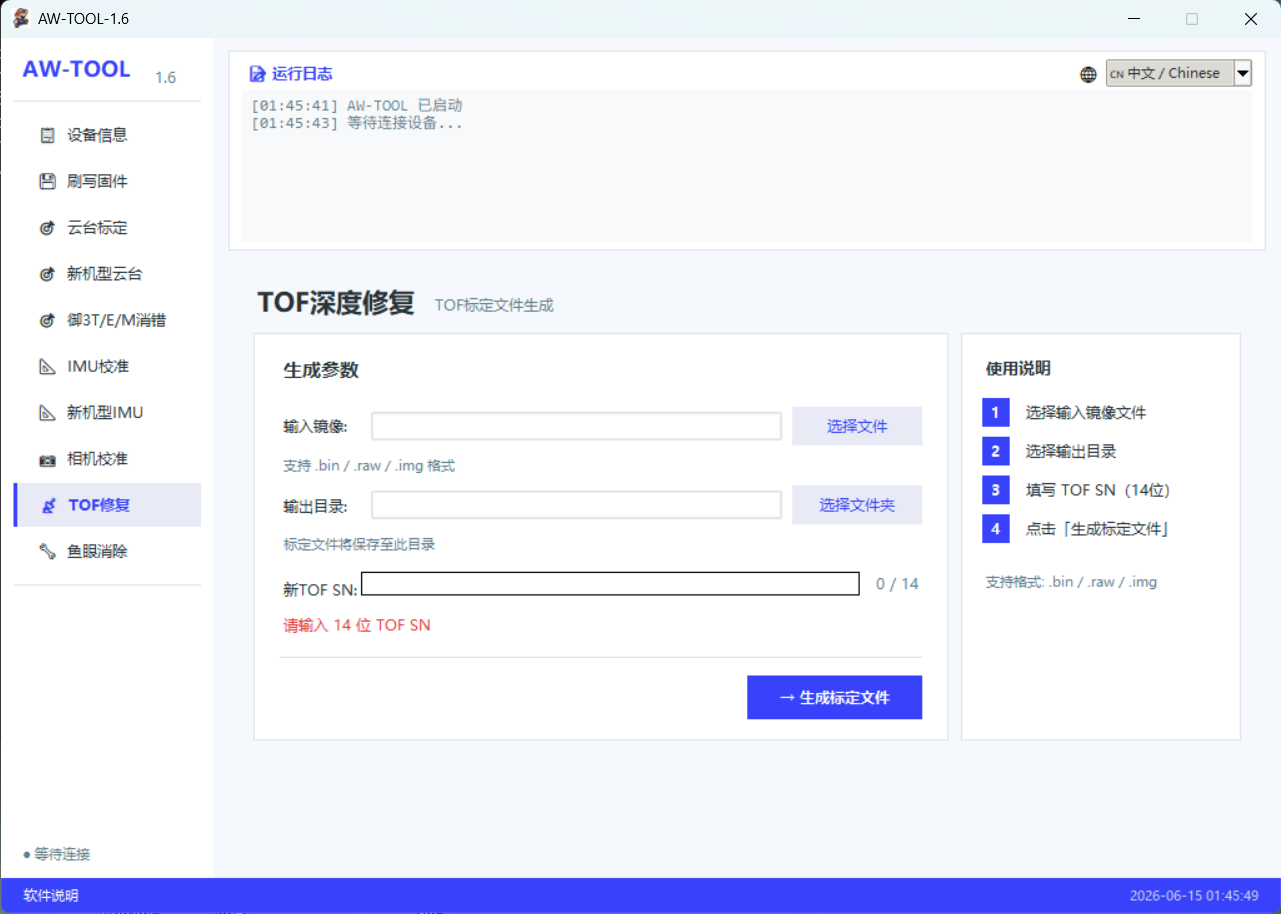
Task: Open the IMU校准 ruler icon
Action: coord(47,367)
